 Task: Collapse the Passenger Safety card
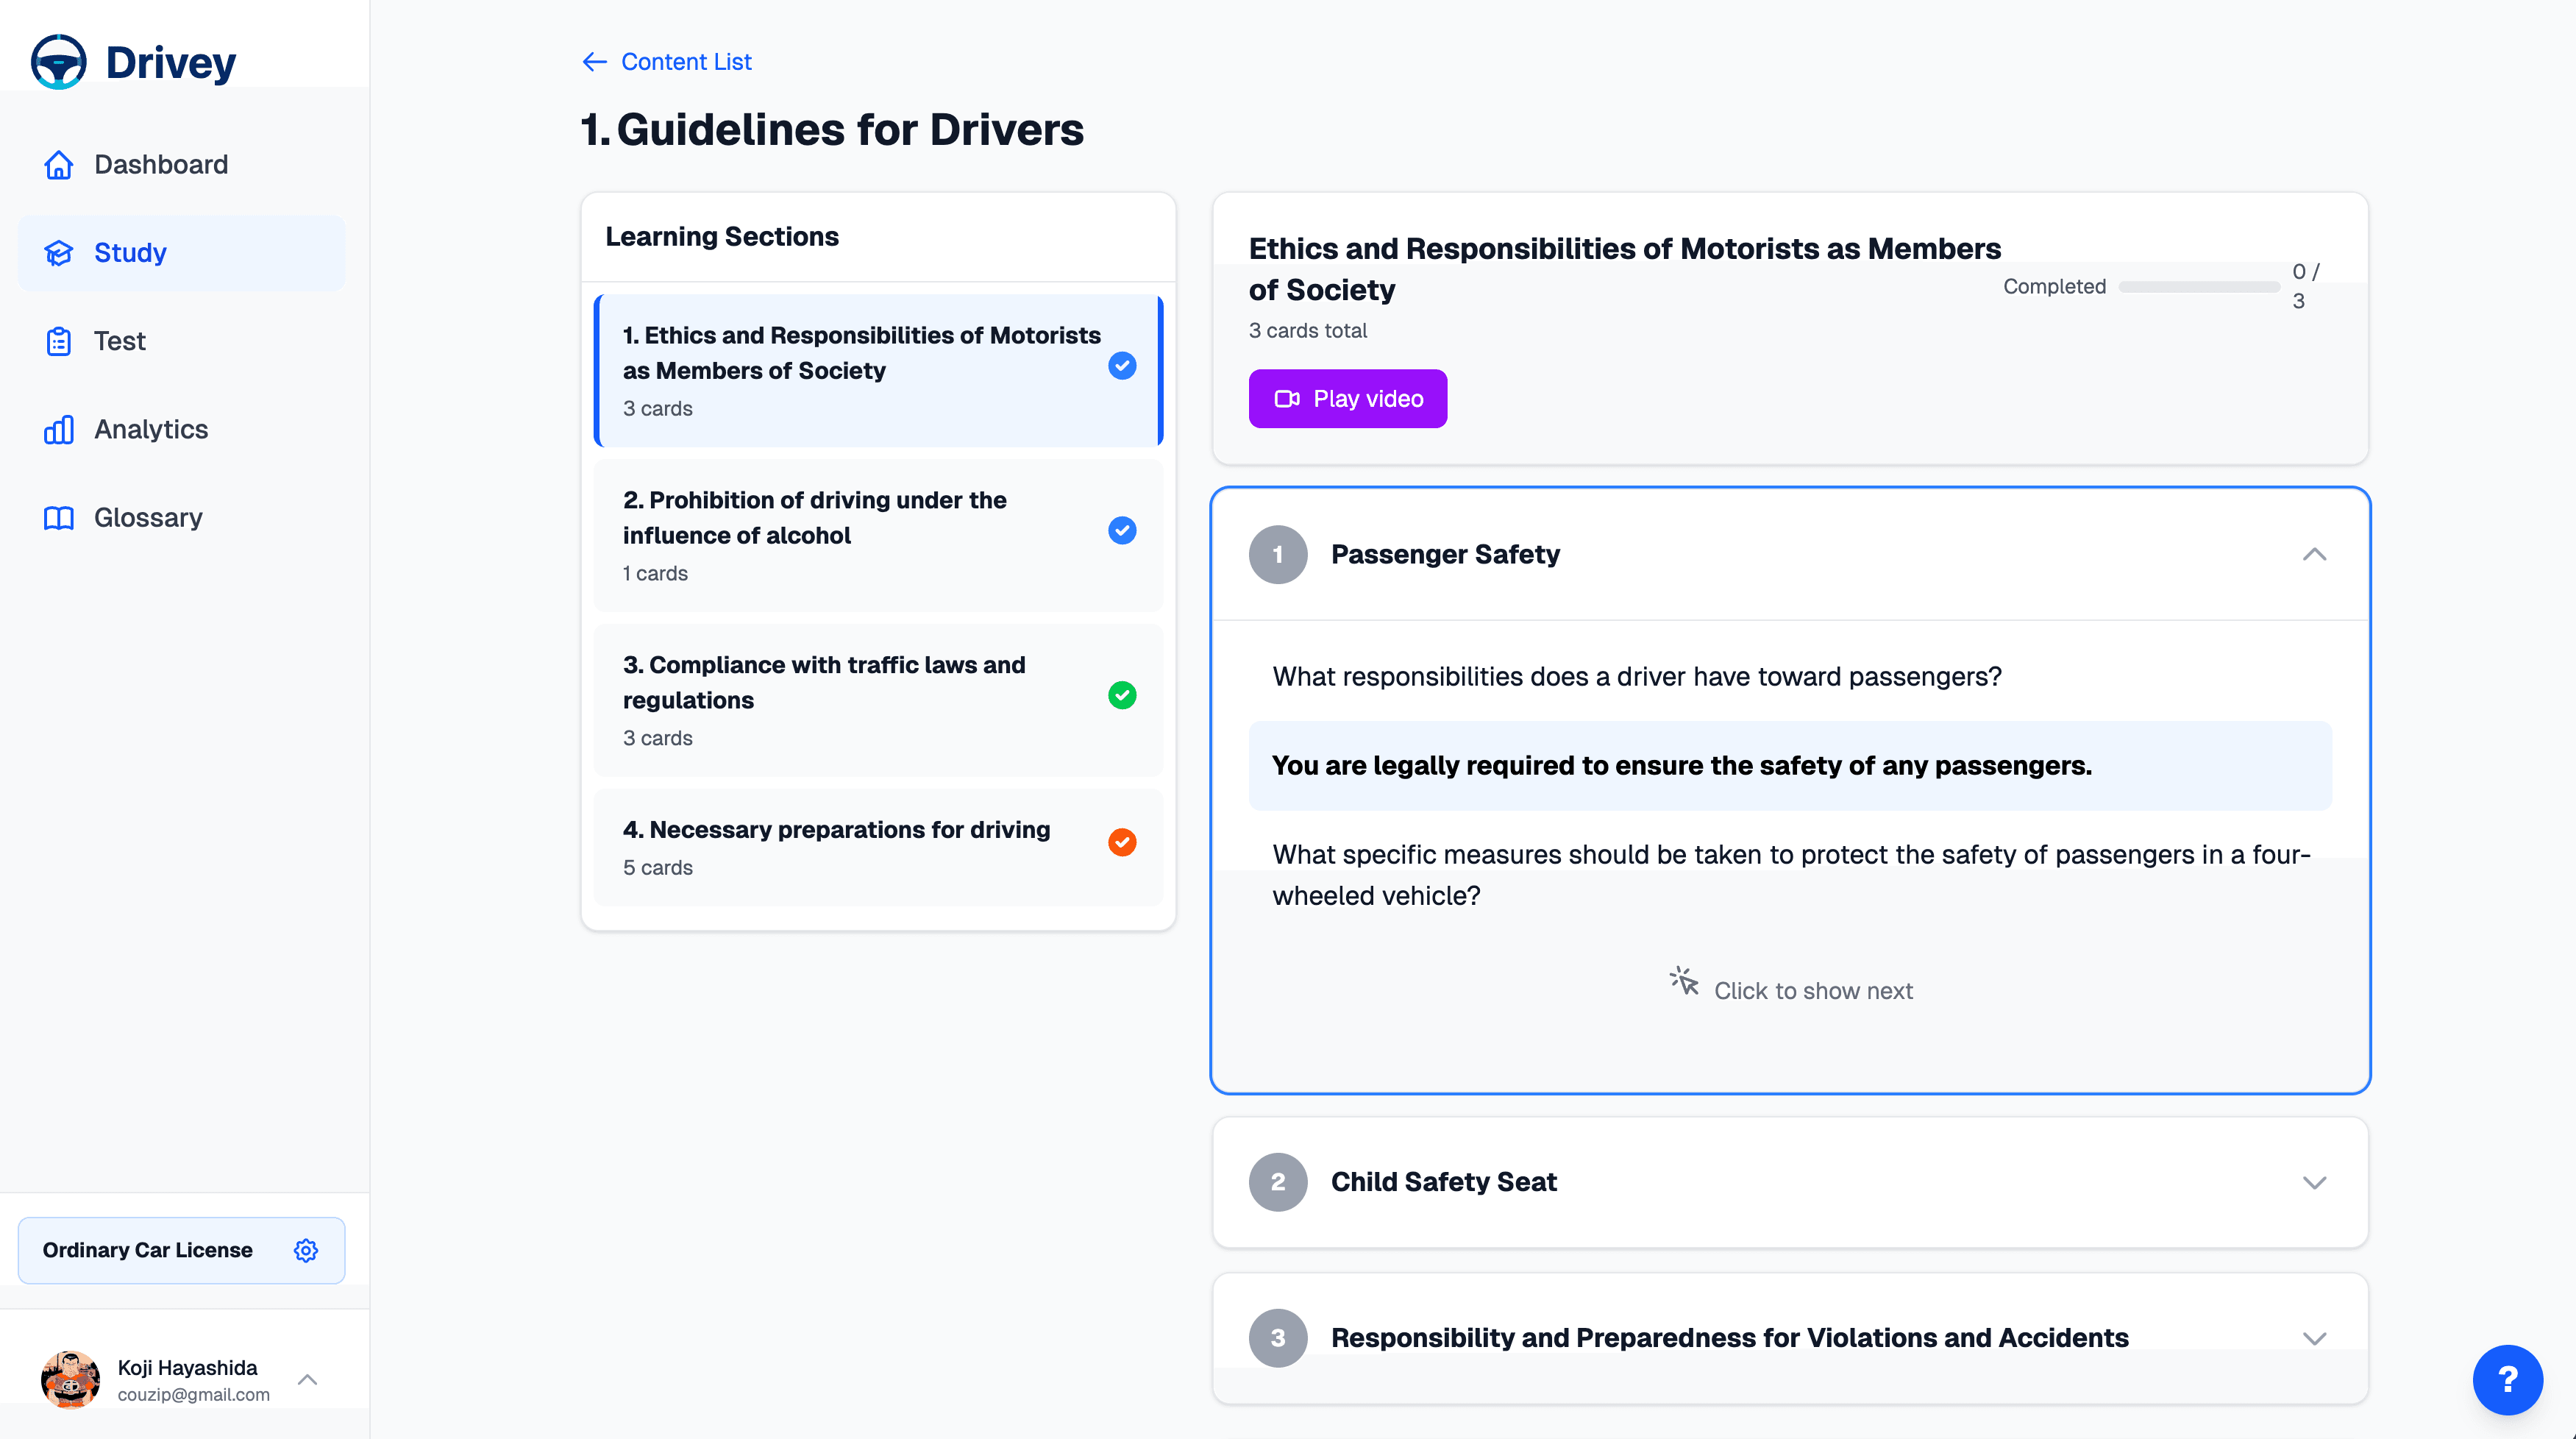pyautogui.click(x=2314, y=554)
